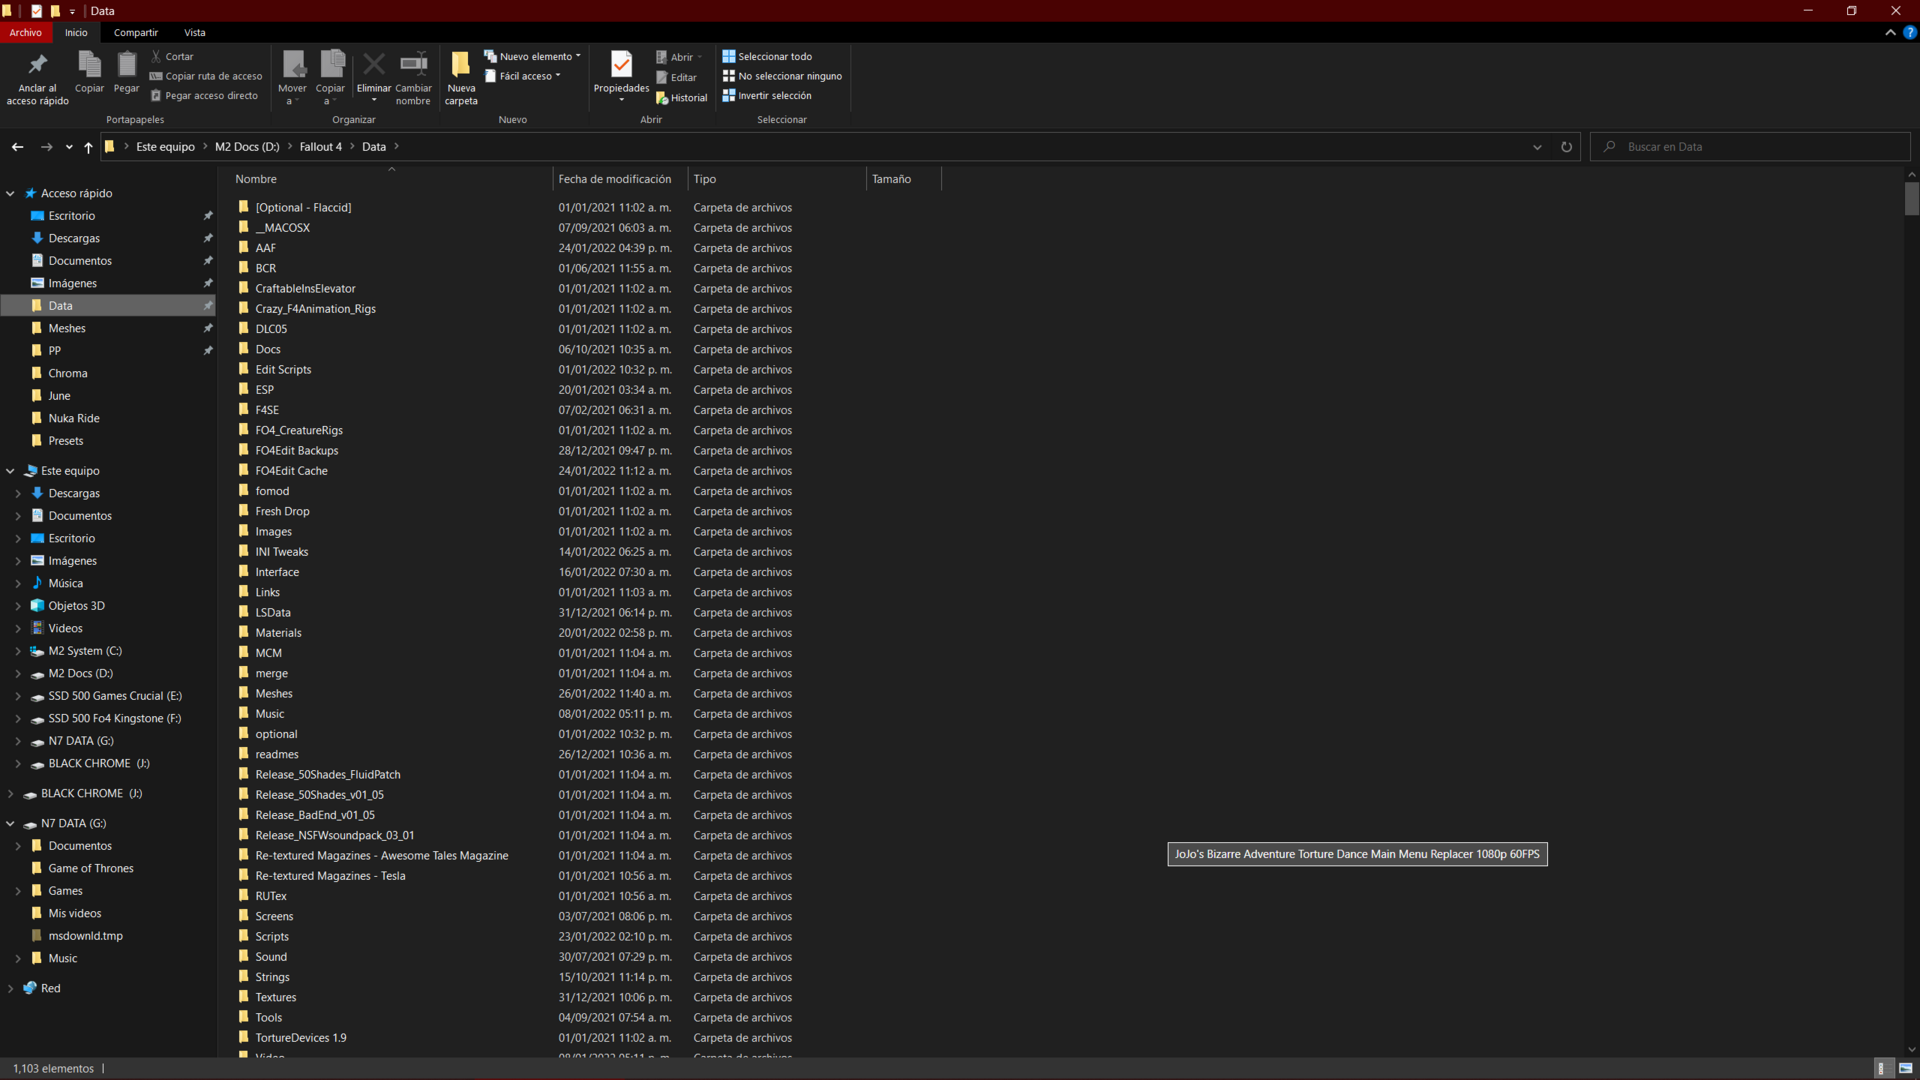1920x1080 pixels.
Task: Open the help question mark icon
Action: point(1910,32)
